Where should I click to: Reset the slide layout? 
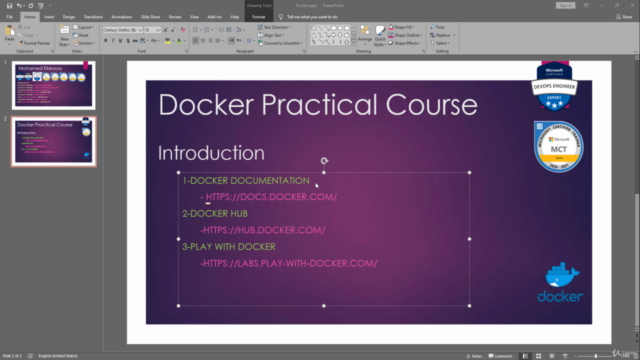pos(81,35)
